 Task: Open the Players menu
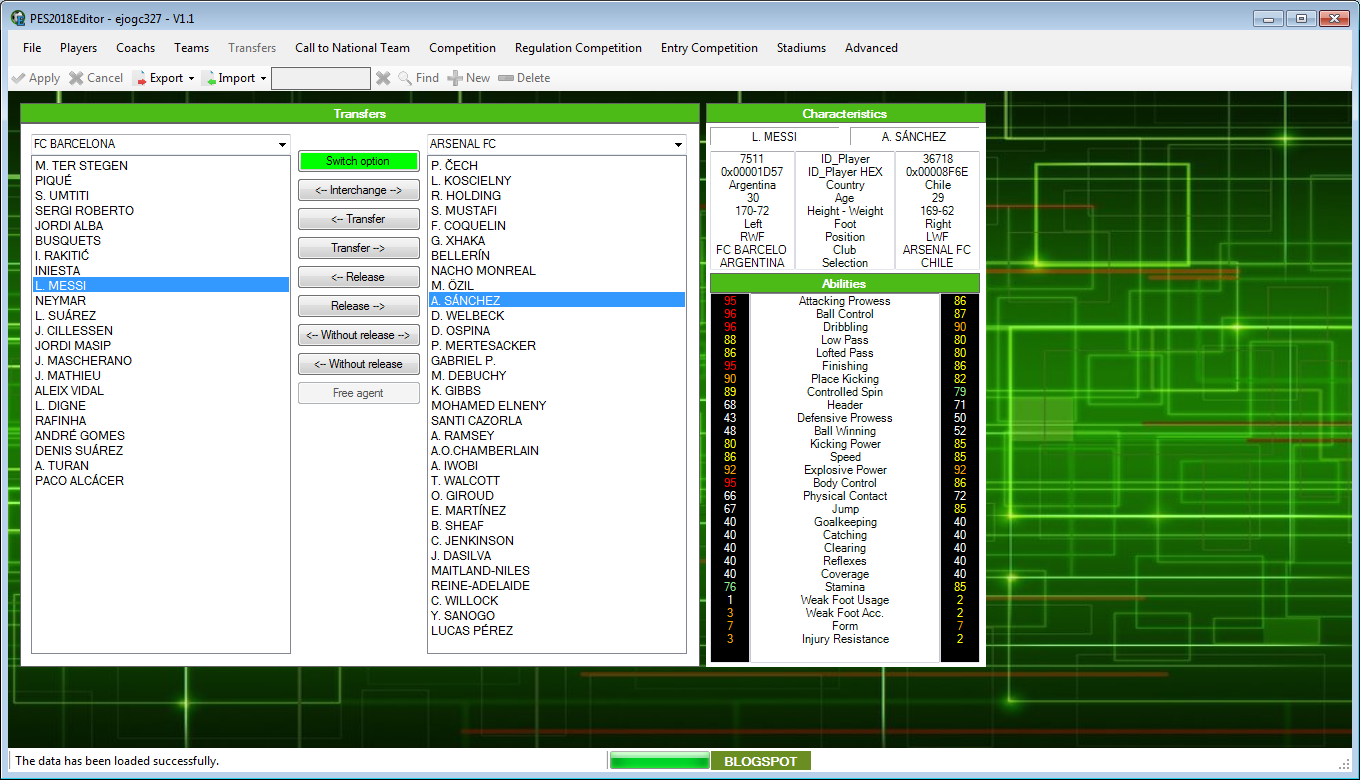(x=79, y=48)
